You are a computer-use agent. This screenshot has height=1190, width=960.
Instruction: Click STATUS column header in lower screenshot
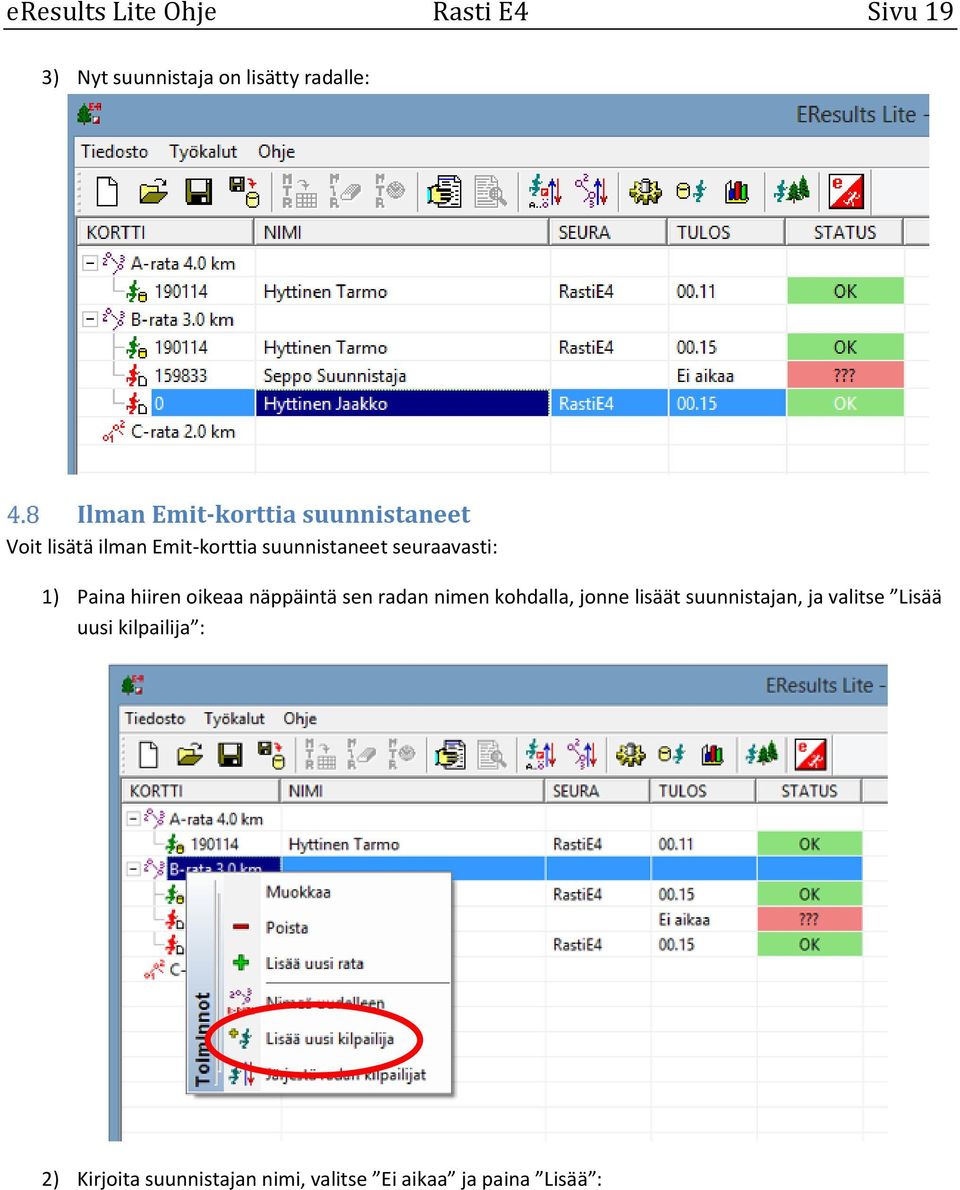tap(809, 791)
